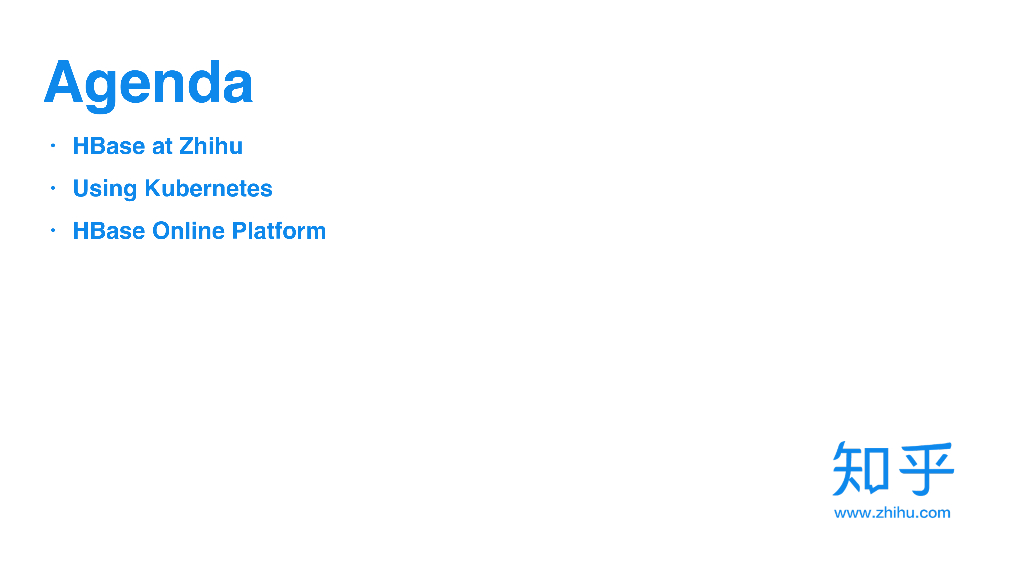Click the bullet dot before 'HBase at Zhihu'
This screenshot has height=576, width=1024.
point(53,146)
